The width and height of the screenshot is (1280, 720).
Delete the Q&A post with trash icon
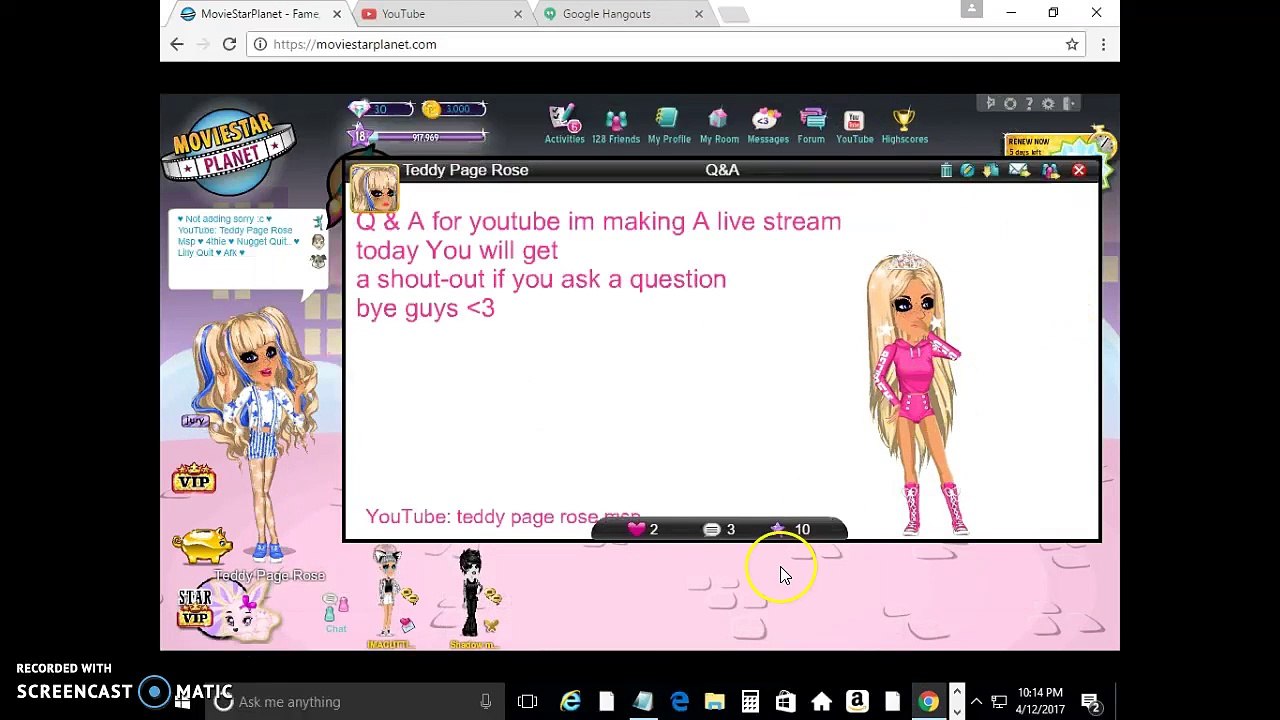[x=946, y=171]
